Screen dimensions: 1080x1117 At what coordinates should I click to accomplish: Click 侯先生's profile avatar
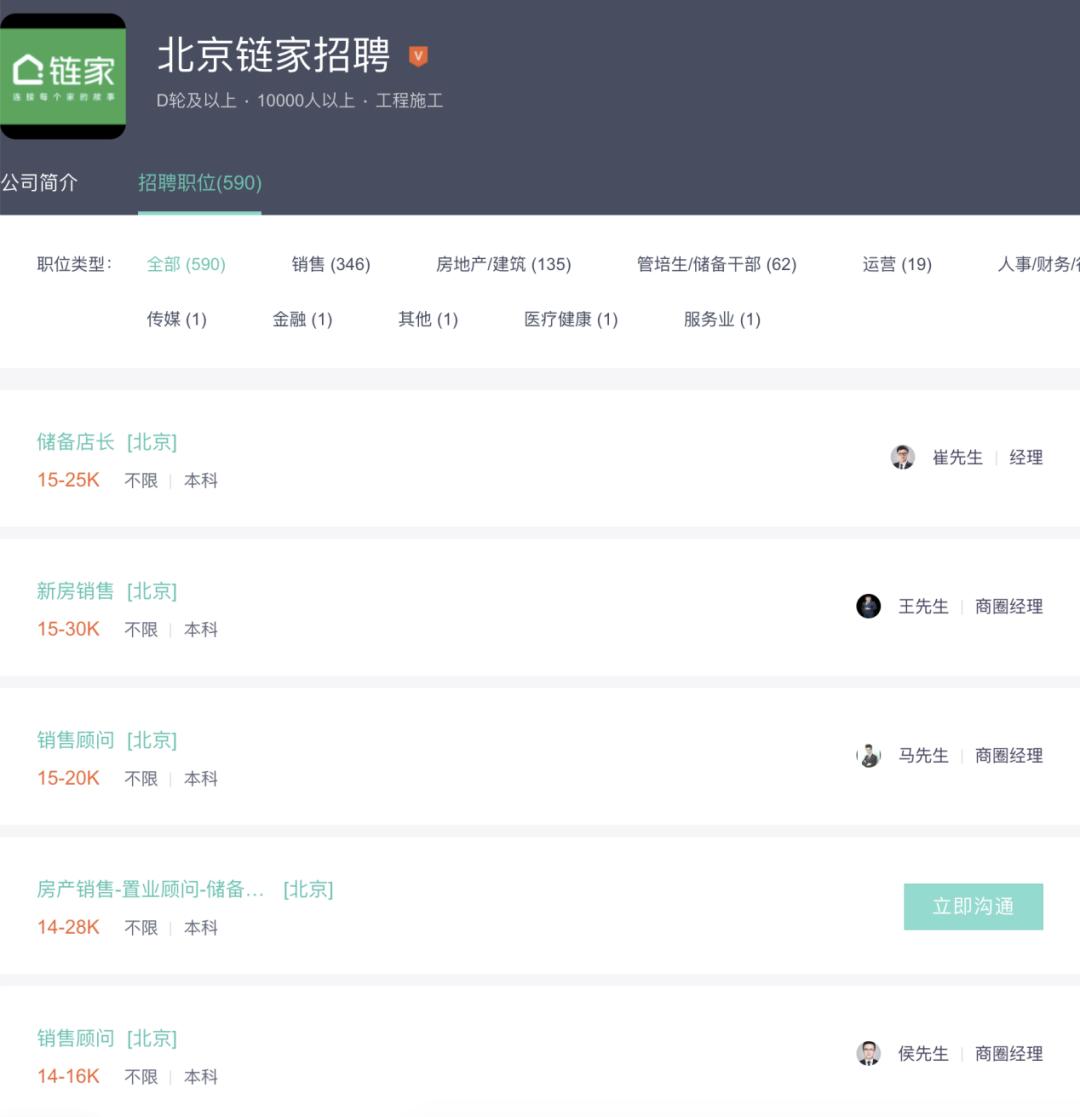click(868, 1053)
